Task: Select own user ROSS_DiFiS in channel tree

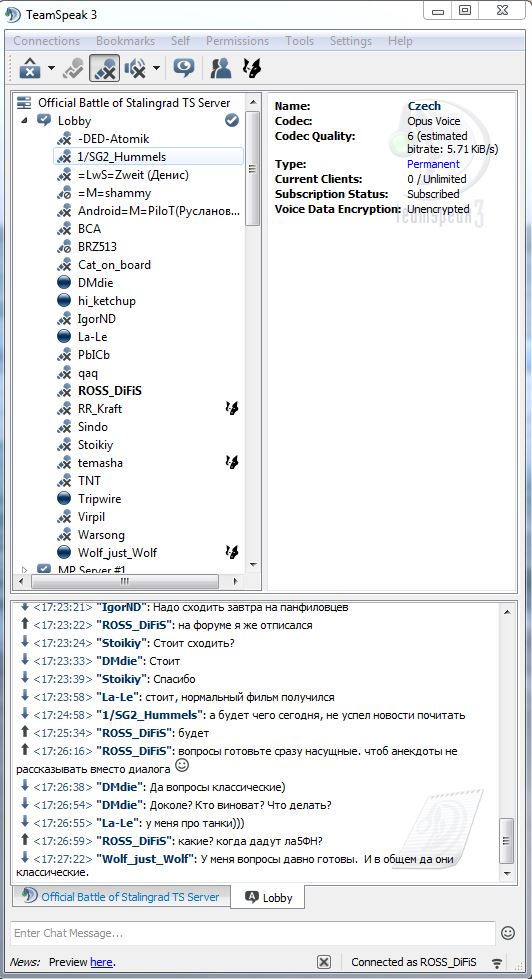Action: coord(109,391)
